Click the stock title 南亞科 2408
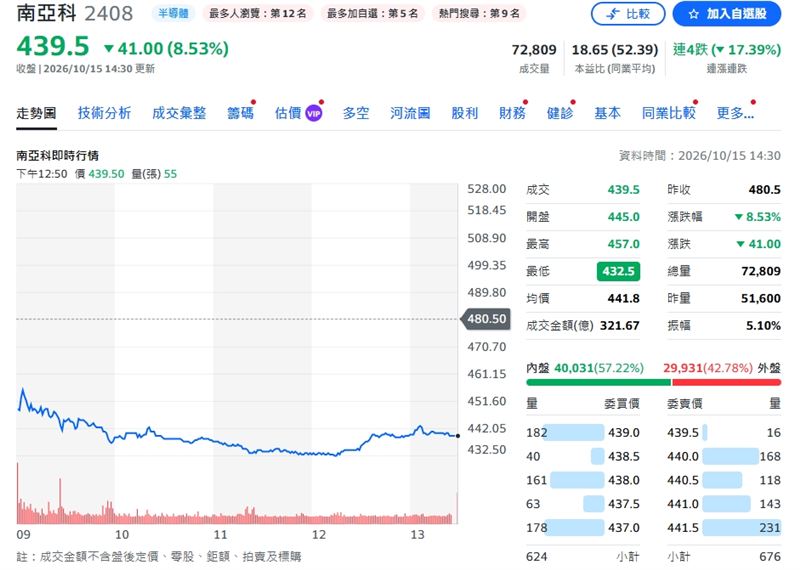The width and height of the screenshot is (800, 570). [74, 13]
